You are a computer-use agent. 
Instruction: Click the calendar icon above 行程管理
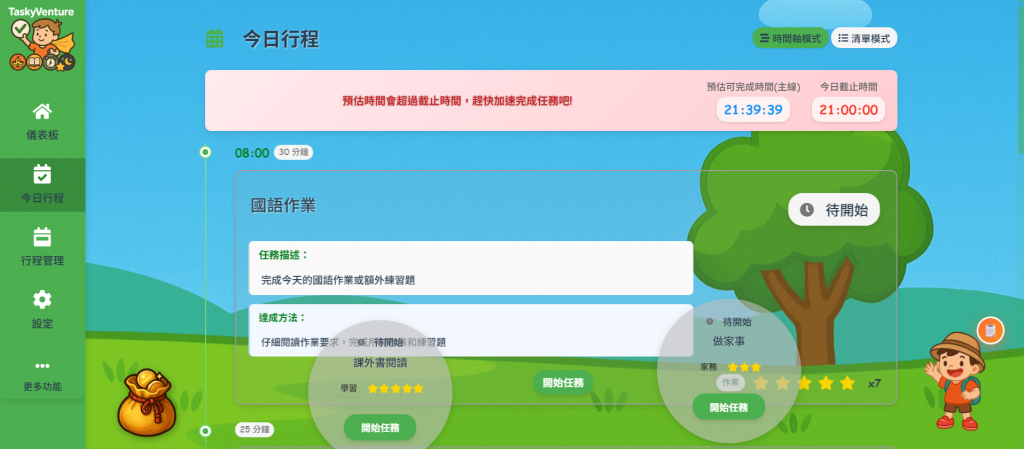(42, 237)
